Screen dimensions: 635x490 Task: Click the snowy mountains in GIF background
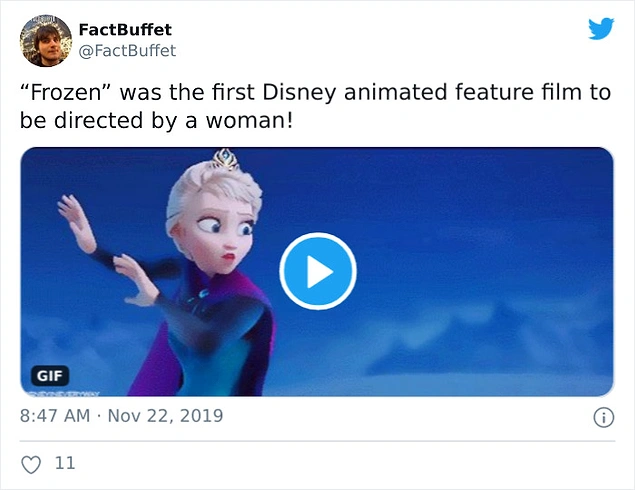480,330
